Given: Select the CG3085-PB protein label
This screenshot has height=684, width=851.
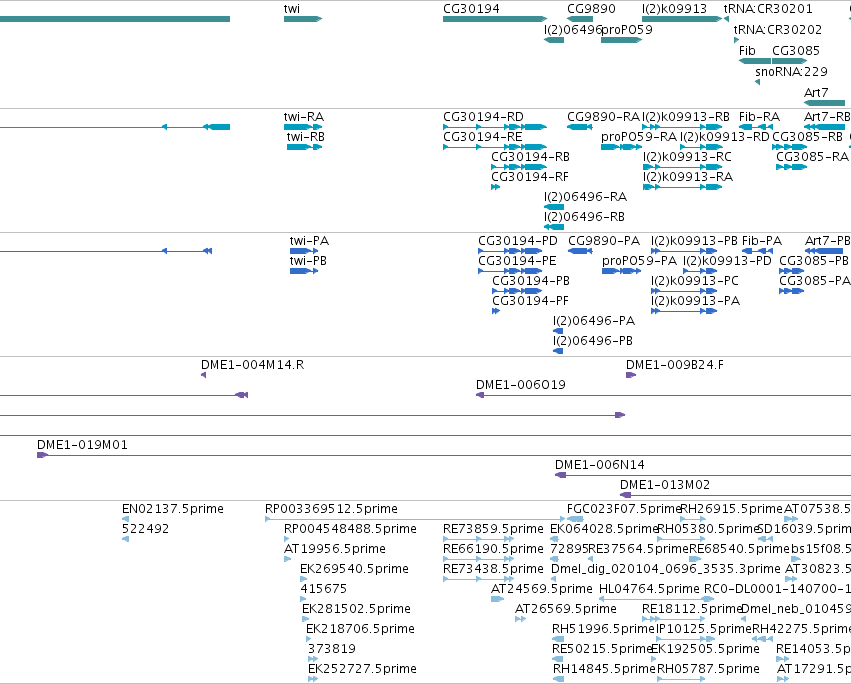Looking at the screenshot, I should (814, 261).
